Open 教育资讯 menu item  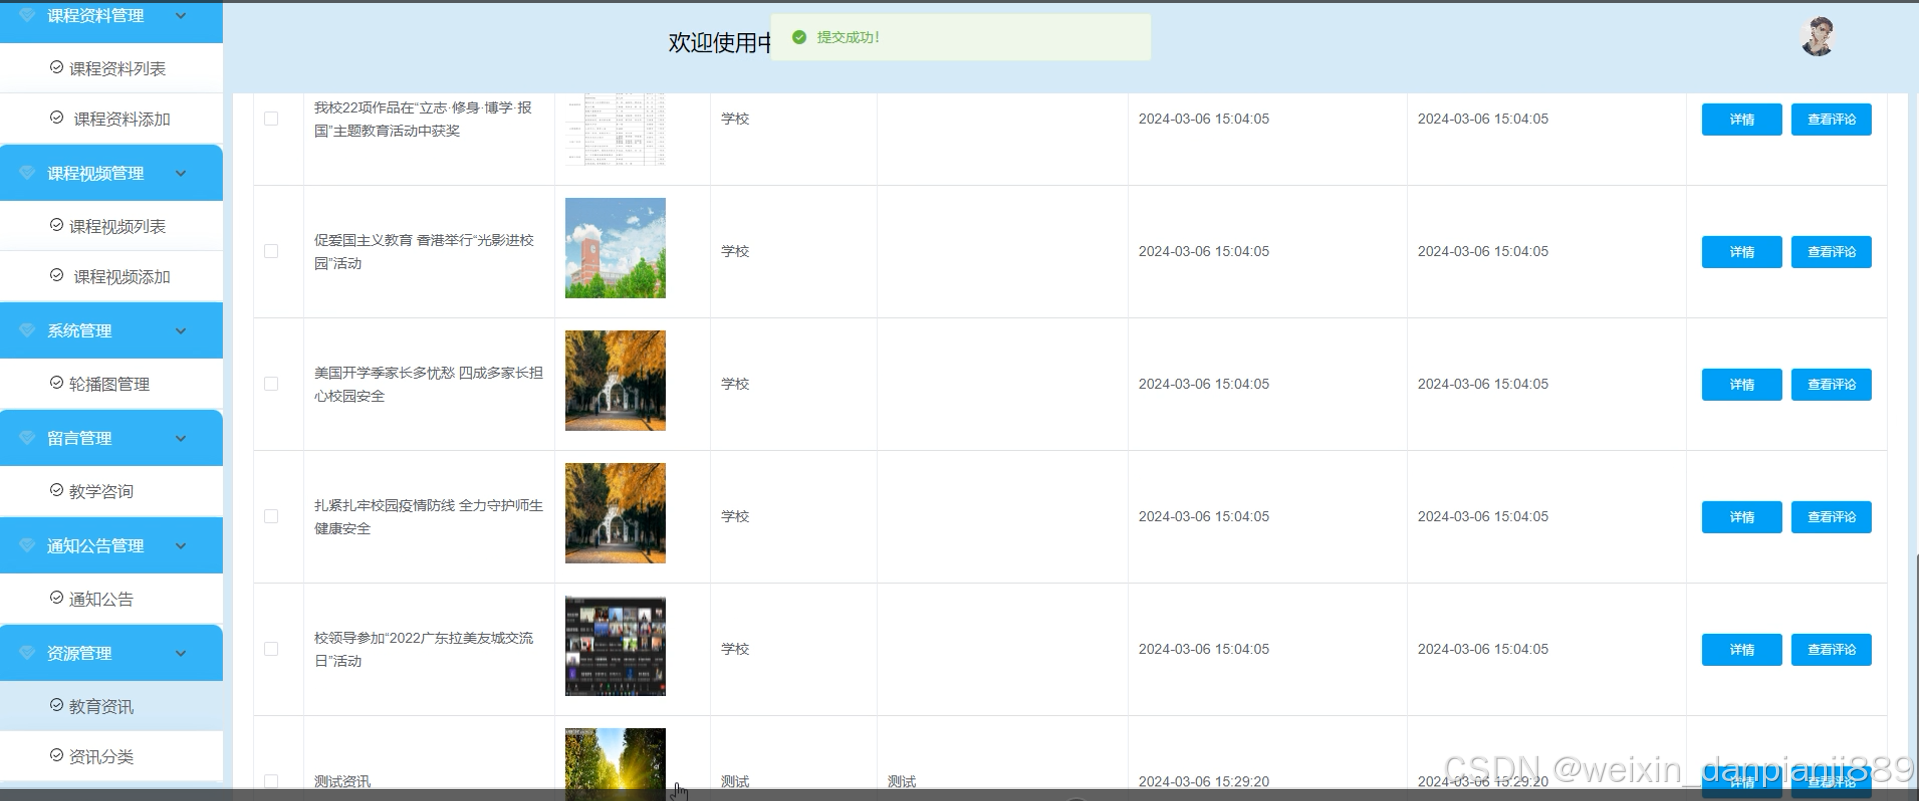coord(111,706)
